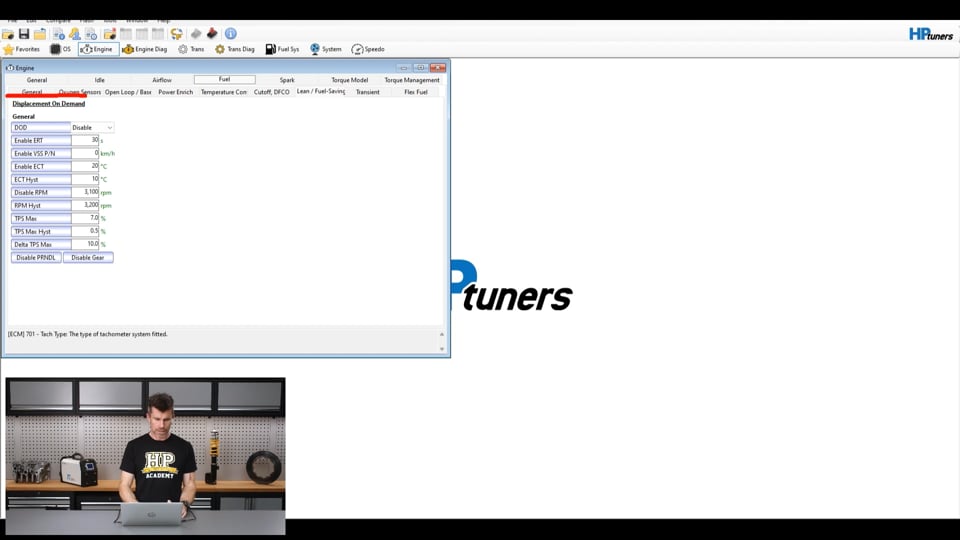Click the Disable Gear button
The image size is (960, 540).
[88, 258]
